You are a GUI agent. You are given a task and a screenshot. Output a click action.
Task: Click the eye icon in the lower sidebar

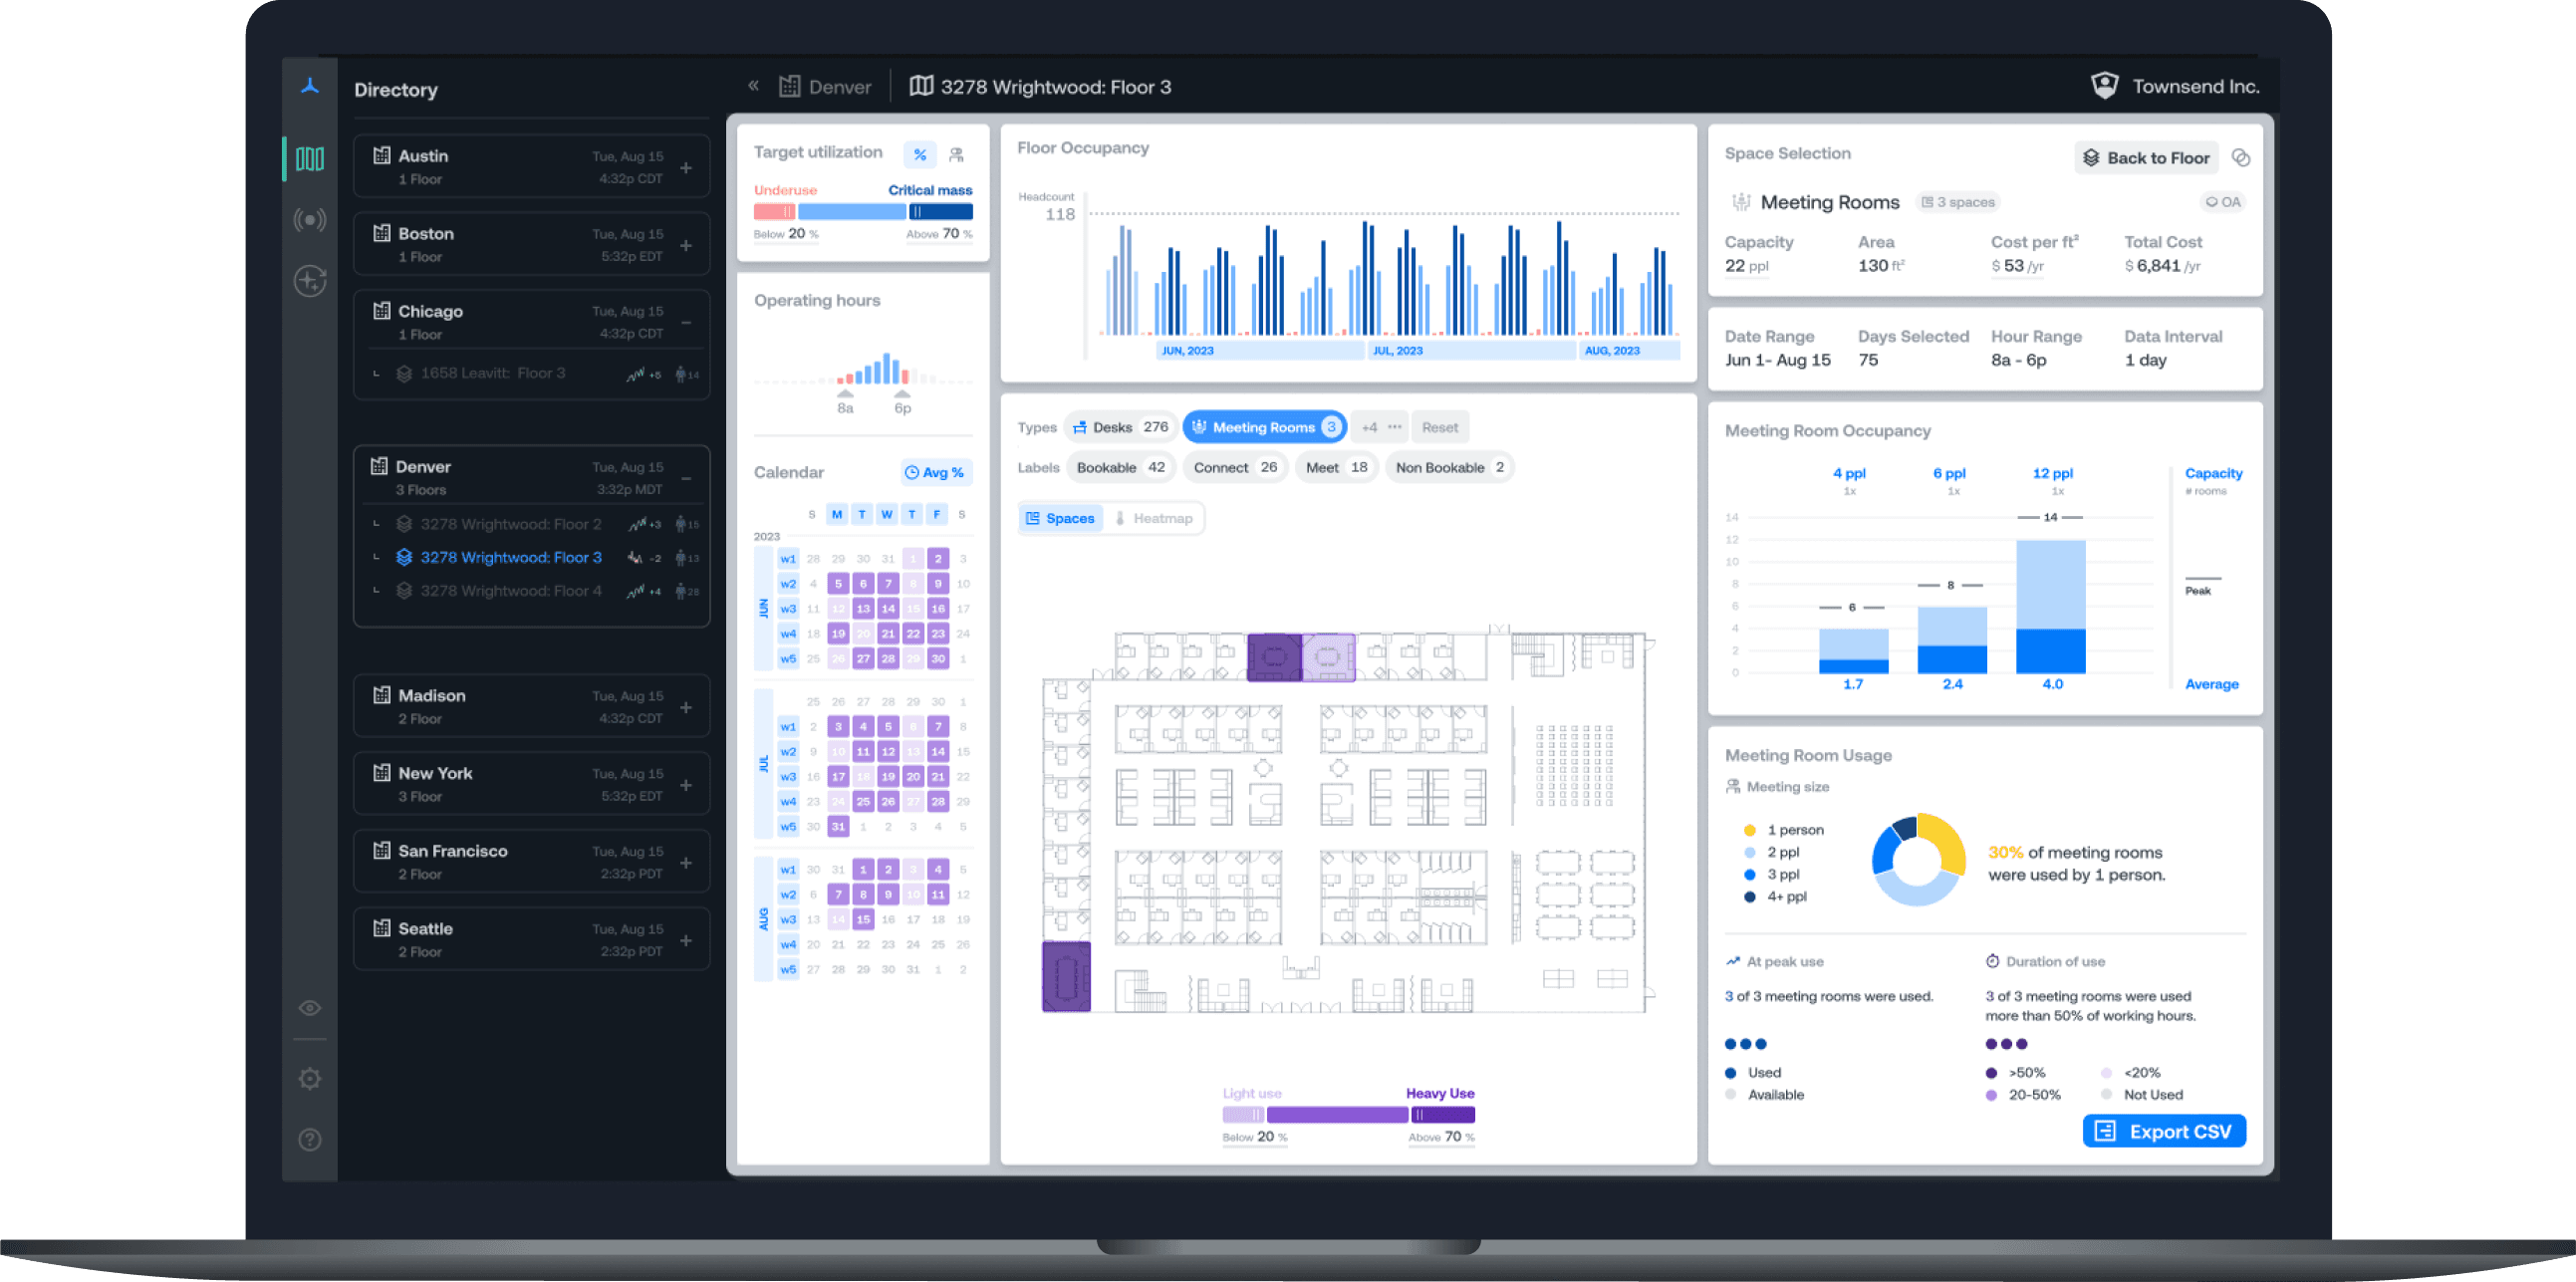click(310, 1008)
